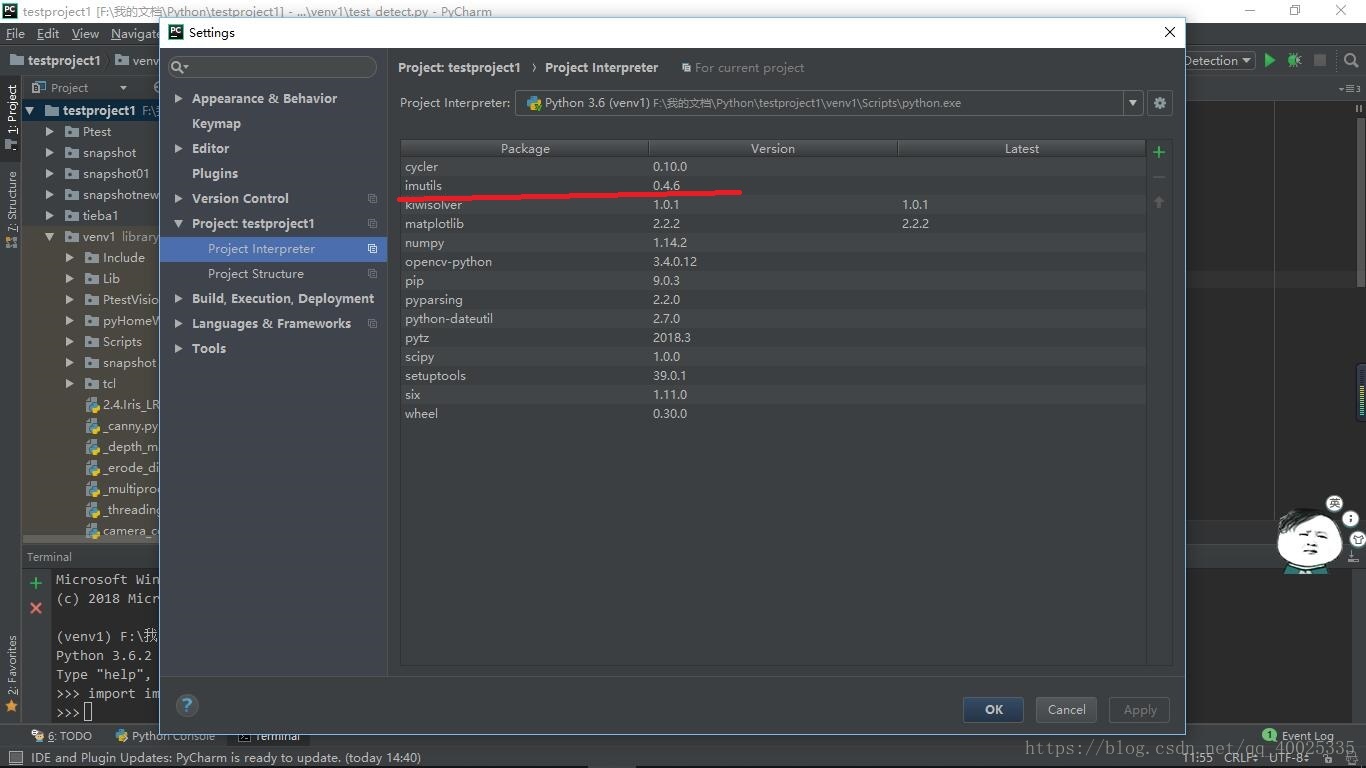Open the interpreter gear settings icon
Viewport: 1366px width, 768px height.
point(1160,103)
